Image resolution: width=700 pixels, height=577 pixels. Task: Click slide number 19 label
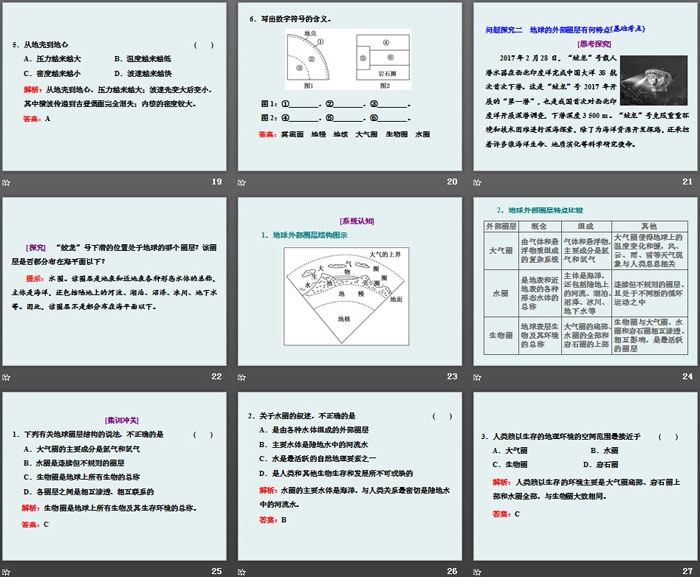click(217, 182)
